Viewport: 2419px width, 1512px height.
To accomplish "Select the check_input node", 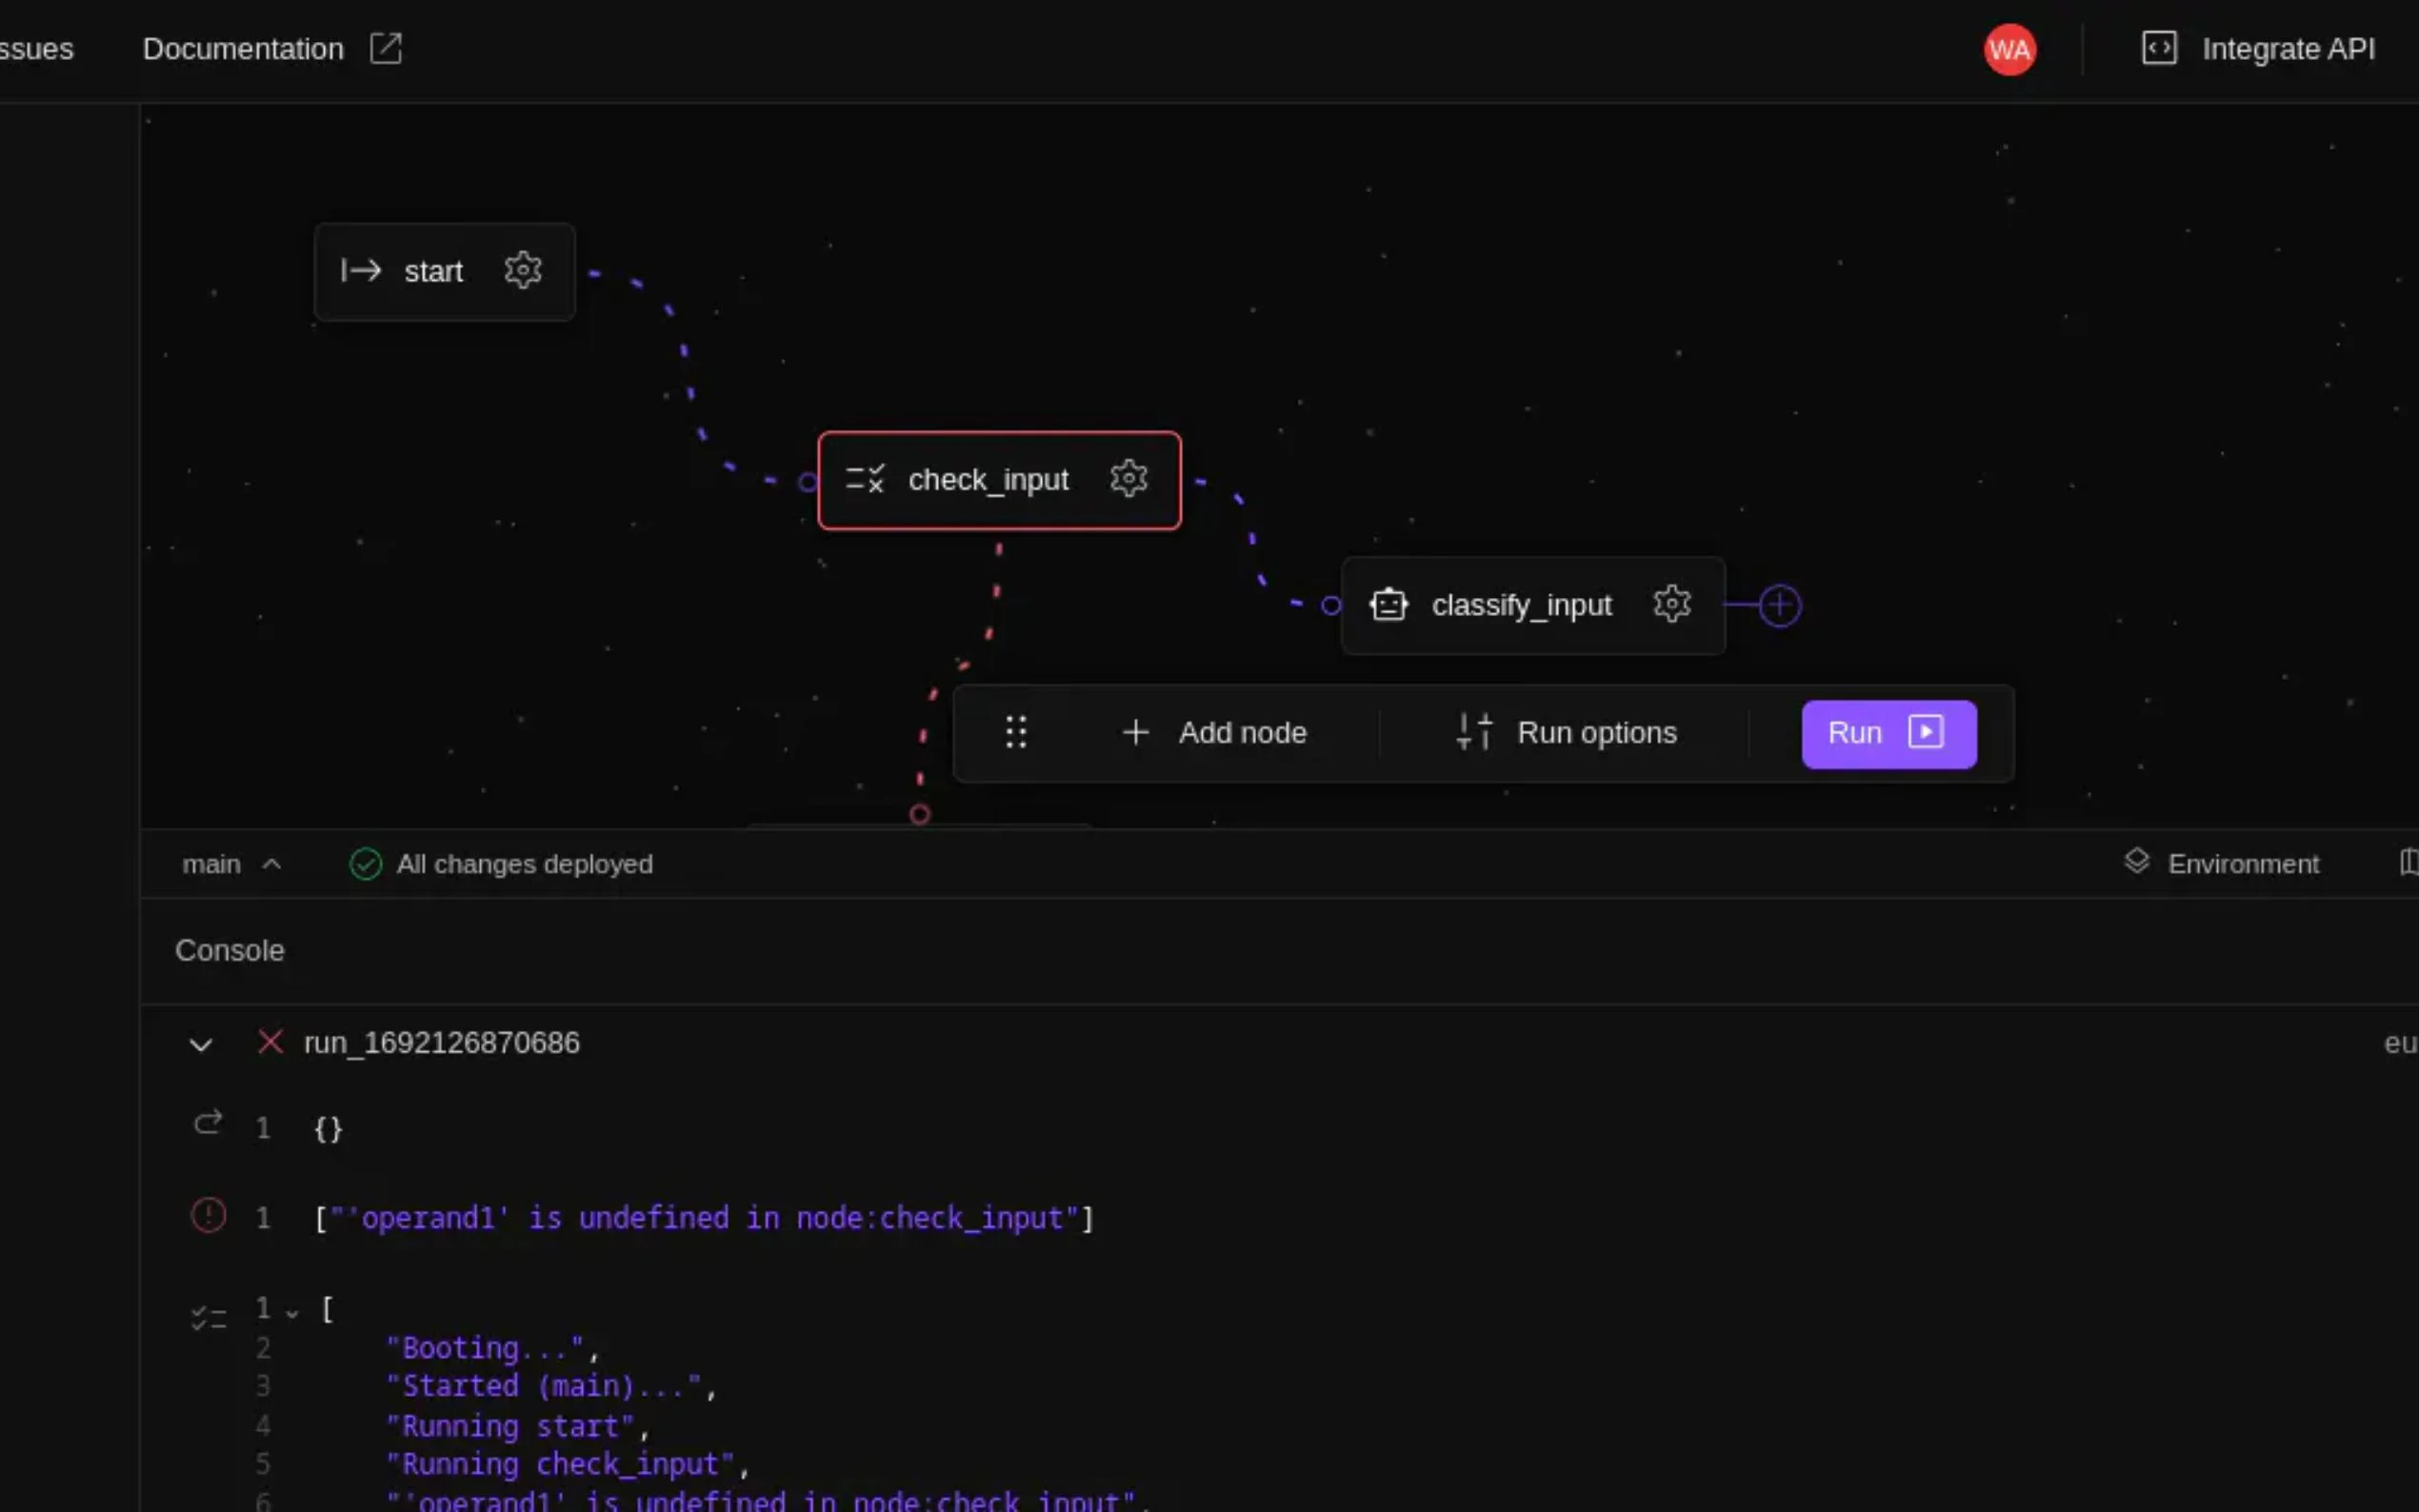I will (986, 480).
